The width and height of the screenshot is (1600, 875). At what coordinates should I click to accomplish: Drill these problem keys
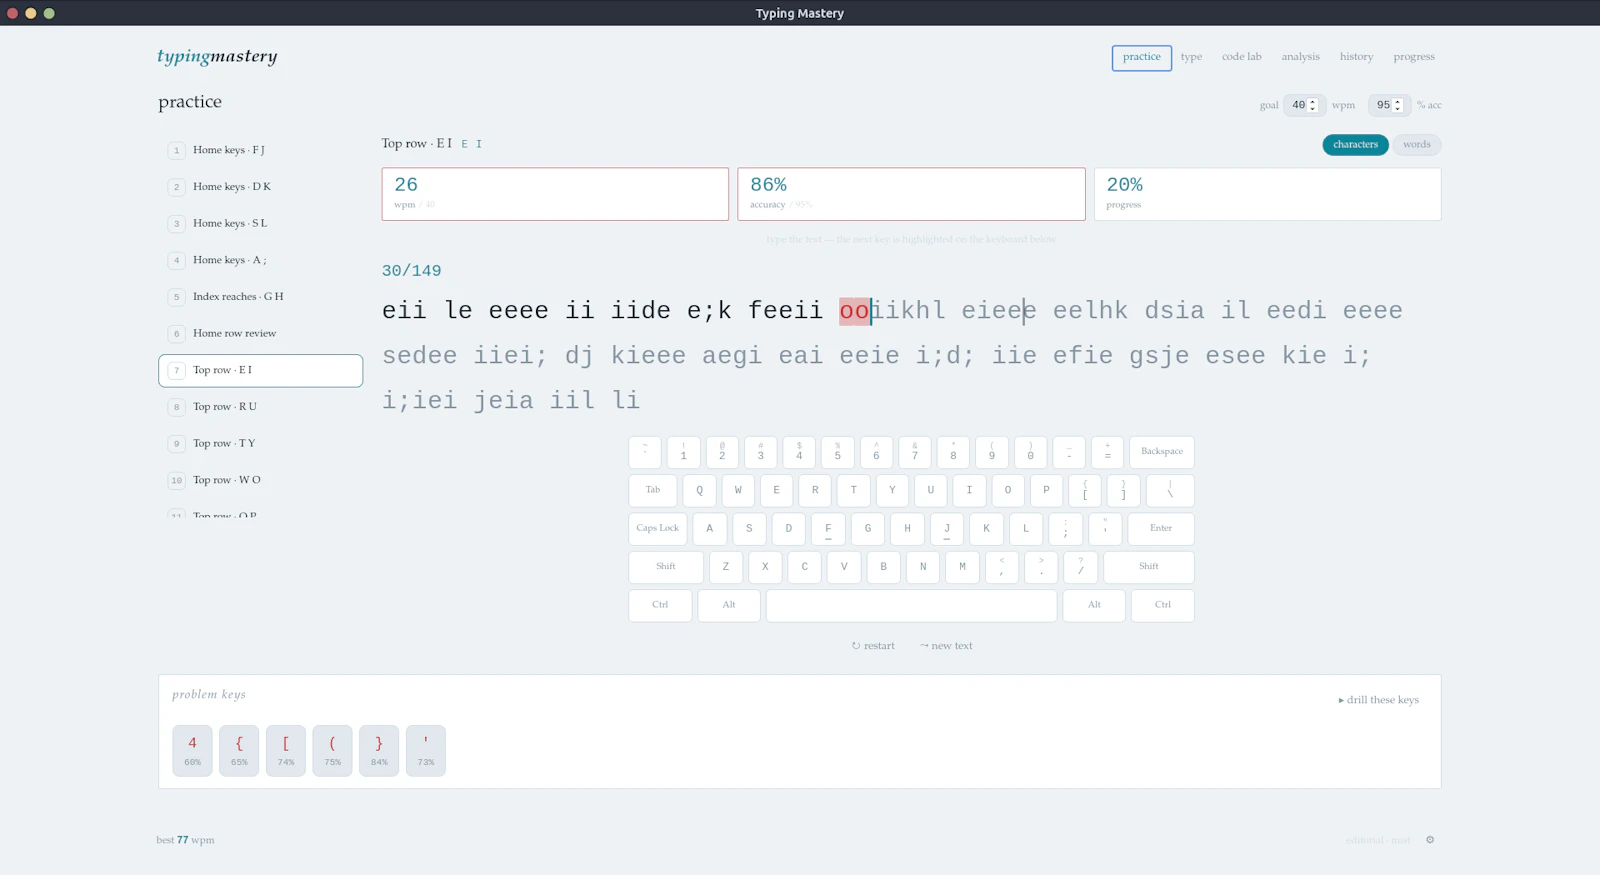click(1379, 700)
